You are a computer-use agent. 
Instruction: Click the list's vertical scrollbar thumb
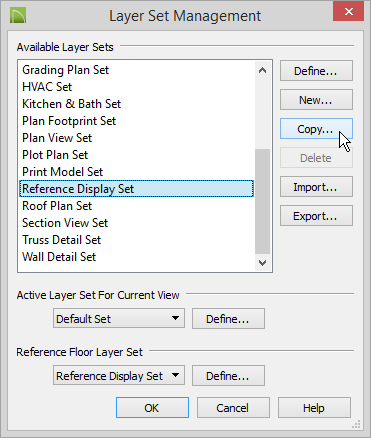262,202
